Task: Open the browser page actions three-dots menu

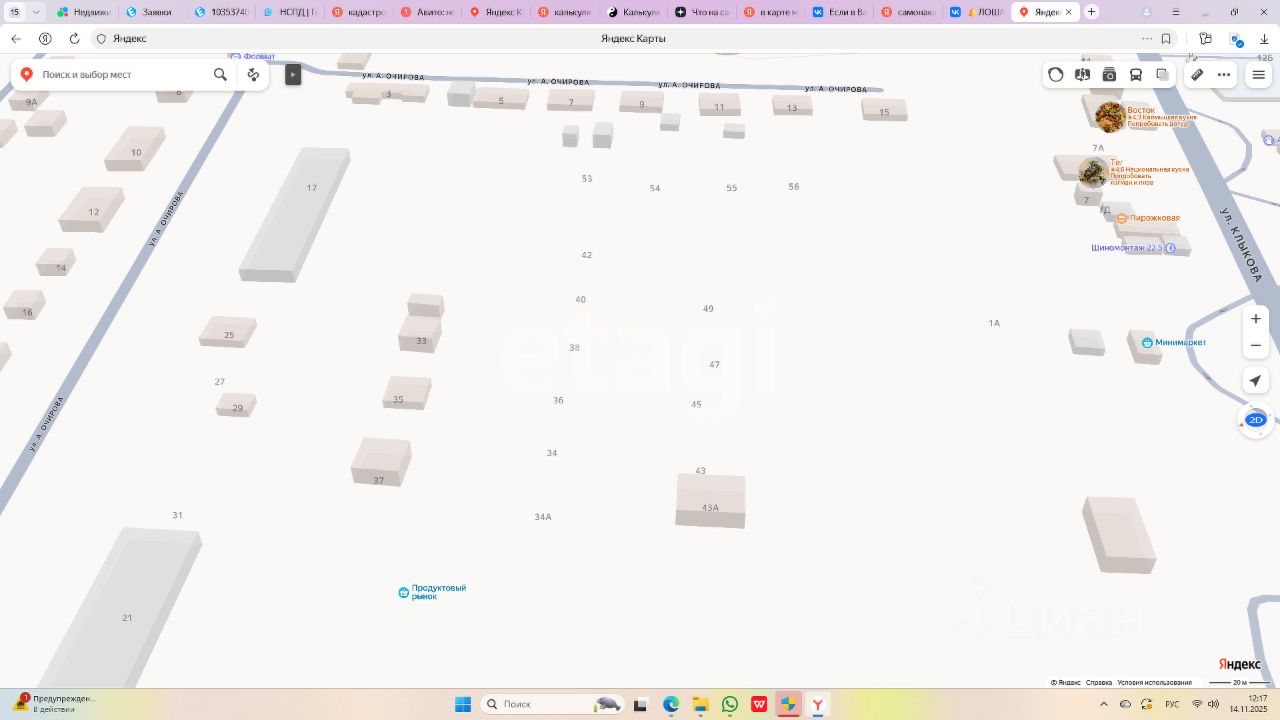Action: click(1147, 38)
